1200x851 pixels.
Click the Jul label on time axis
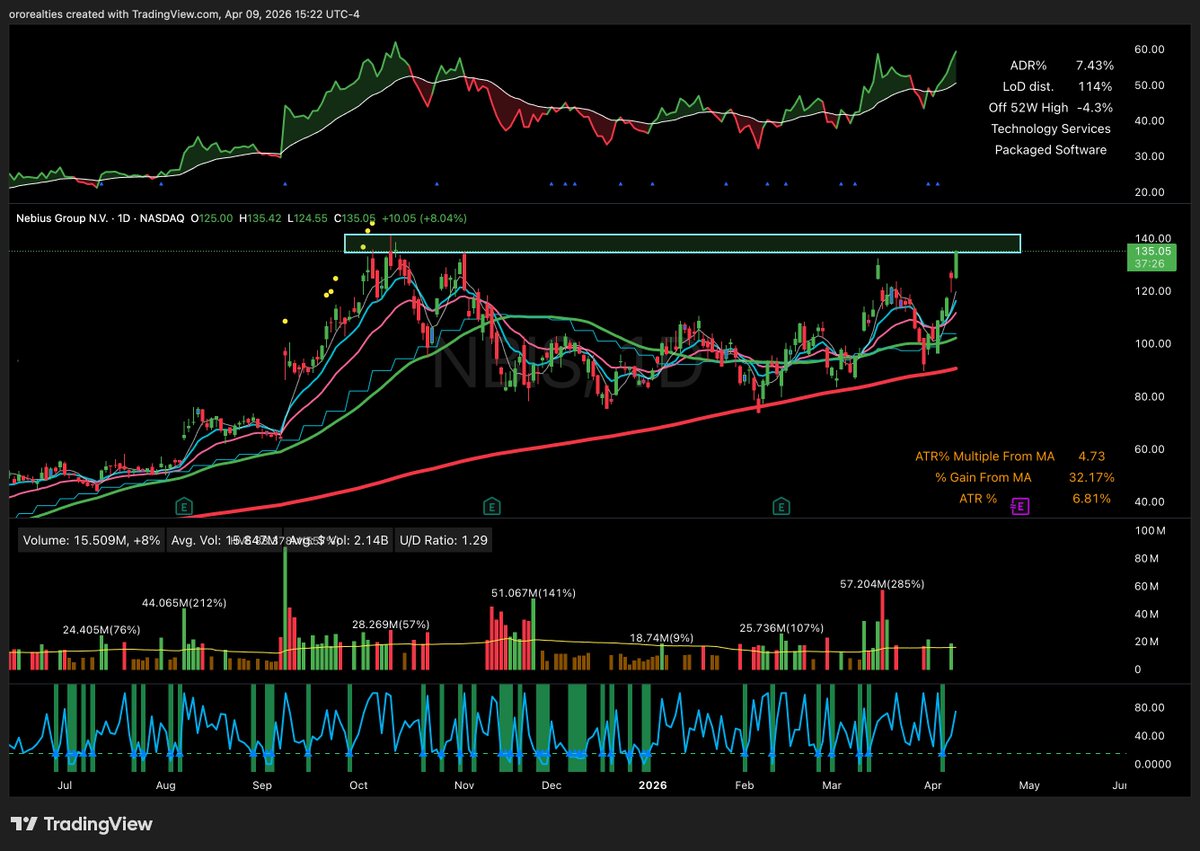click(66, 786)
